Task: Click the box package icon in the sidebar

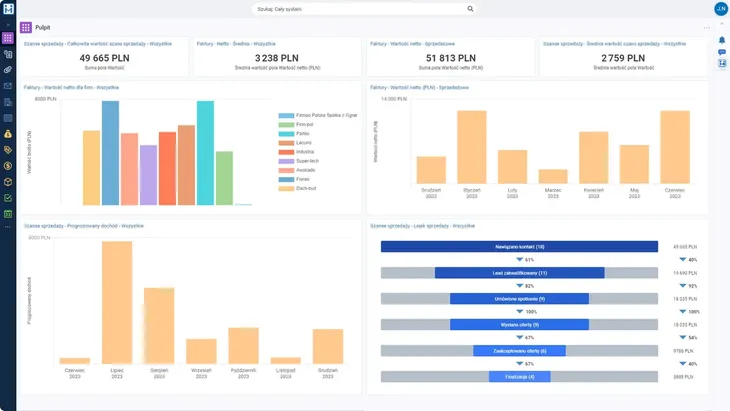Action: pyautogui.click(x=8, y=182)
